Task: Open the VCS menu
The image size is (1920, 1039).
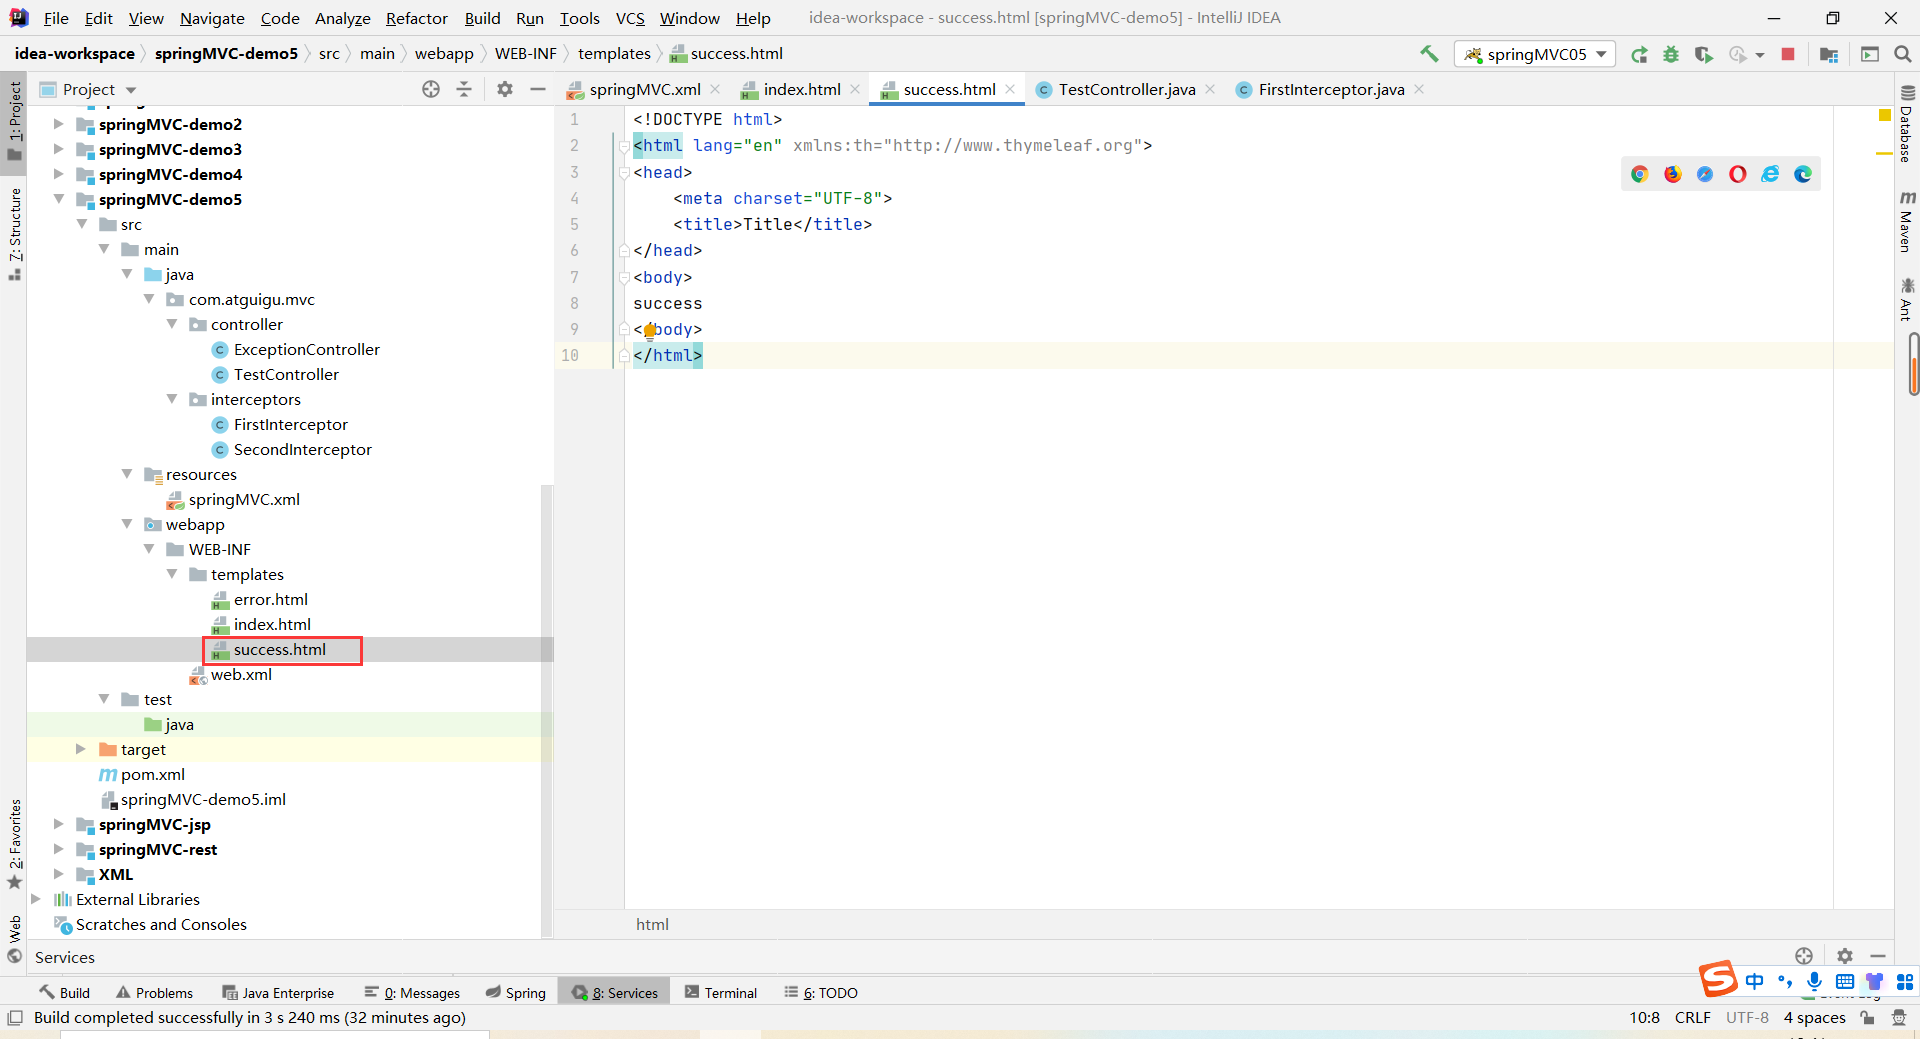Action: click(x=630, y=18)
